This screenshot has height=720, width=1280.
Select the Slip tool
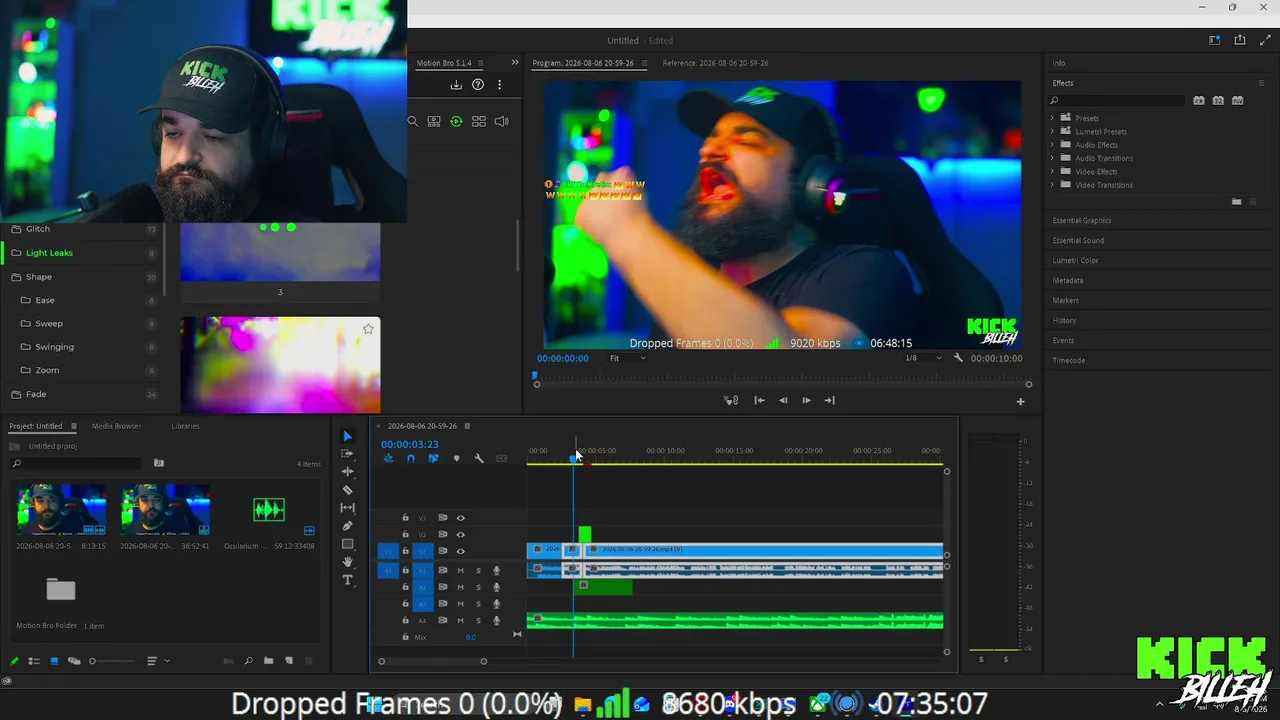point(348,508)
